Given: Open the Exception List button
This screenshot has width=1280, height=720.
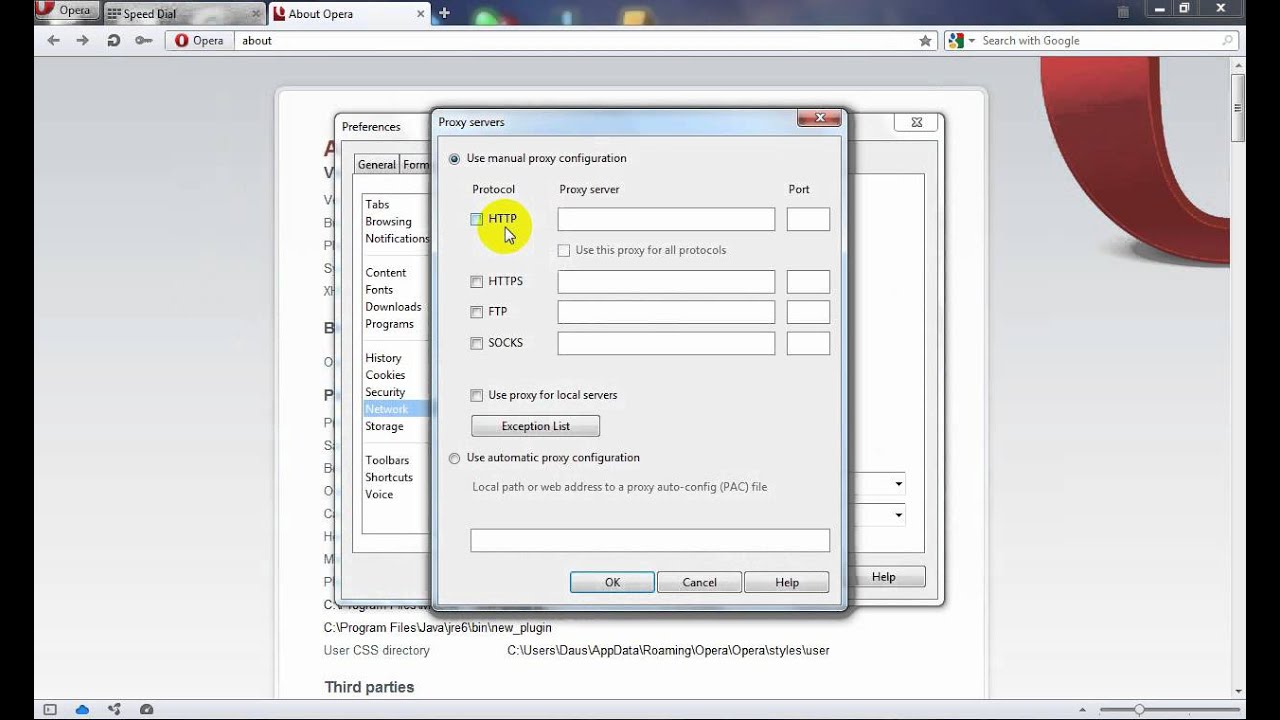Looking at the screenshot, I should (x=536, y=426).
